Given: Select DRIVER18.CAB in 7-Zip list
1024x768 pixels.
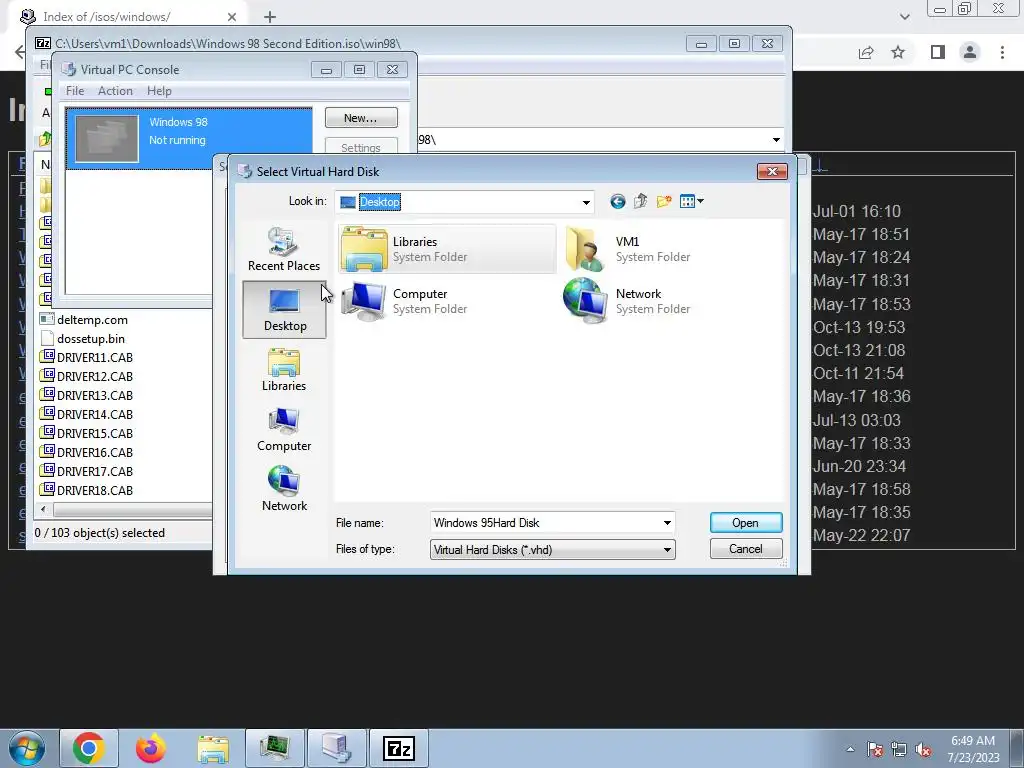Looking at the screenshot, I should click(95, 490).
